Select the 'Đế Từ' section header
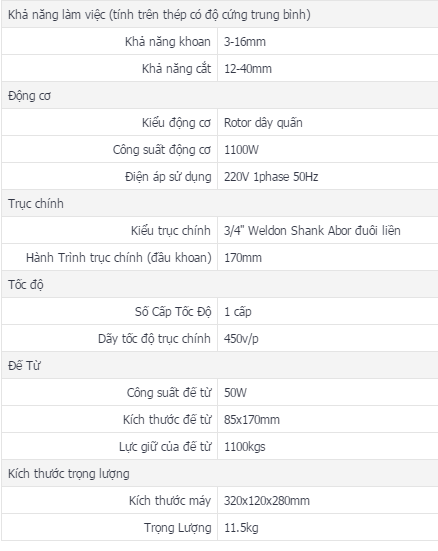 pos(24,365)
